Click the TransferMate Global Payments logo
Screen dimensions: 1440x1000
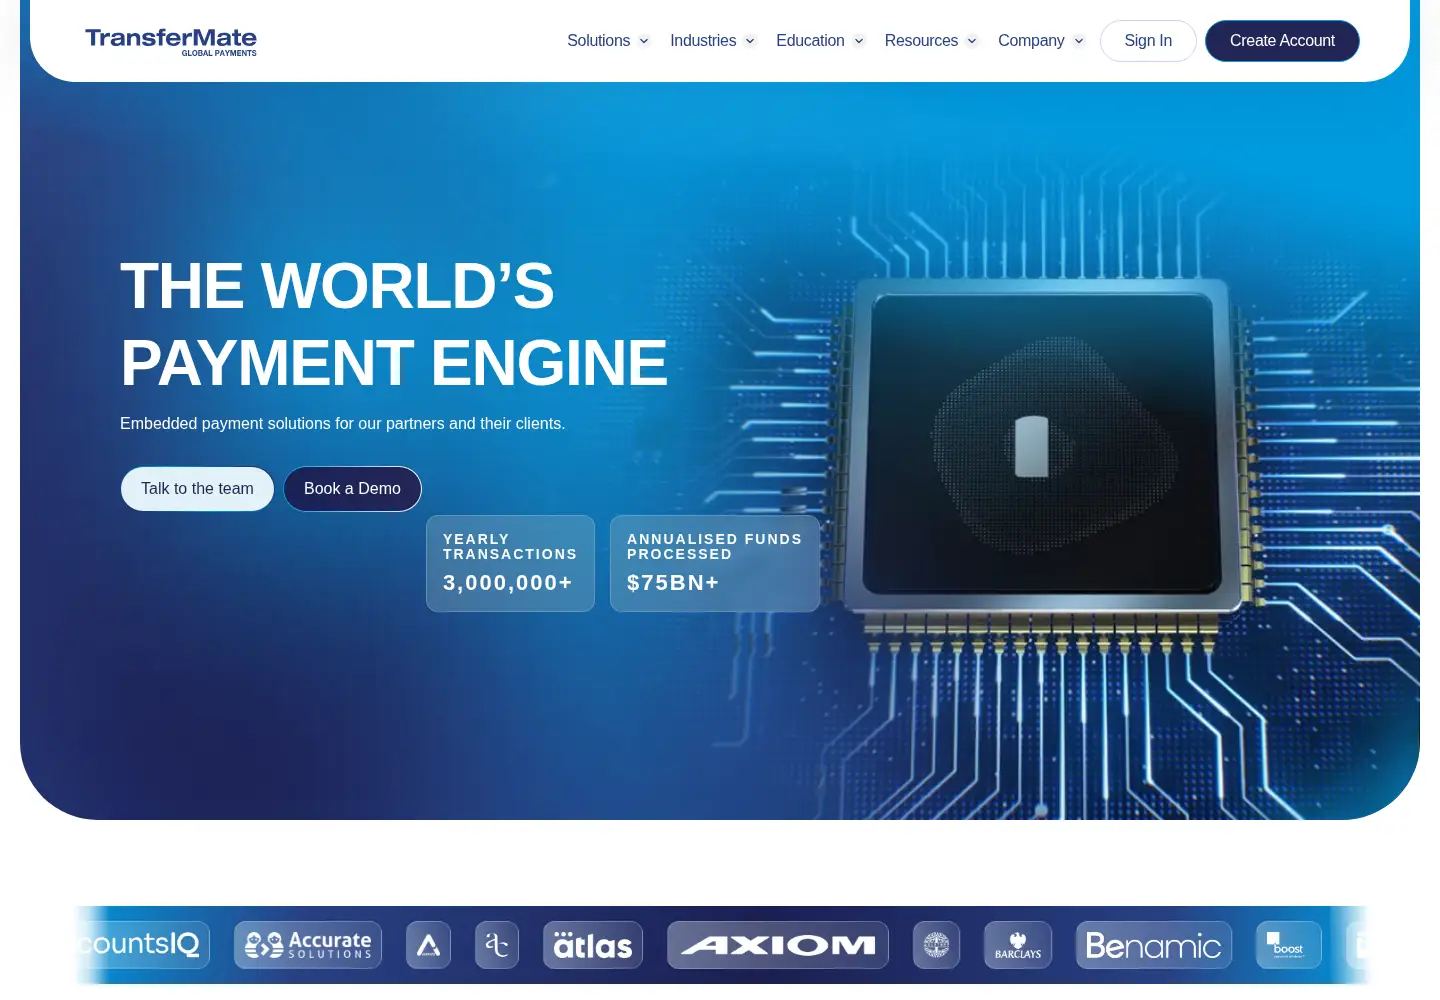click(x=171, y=41)
